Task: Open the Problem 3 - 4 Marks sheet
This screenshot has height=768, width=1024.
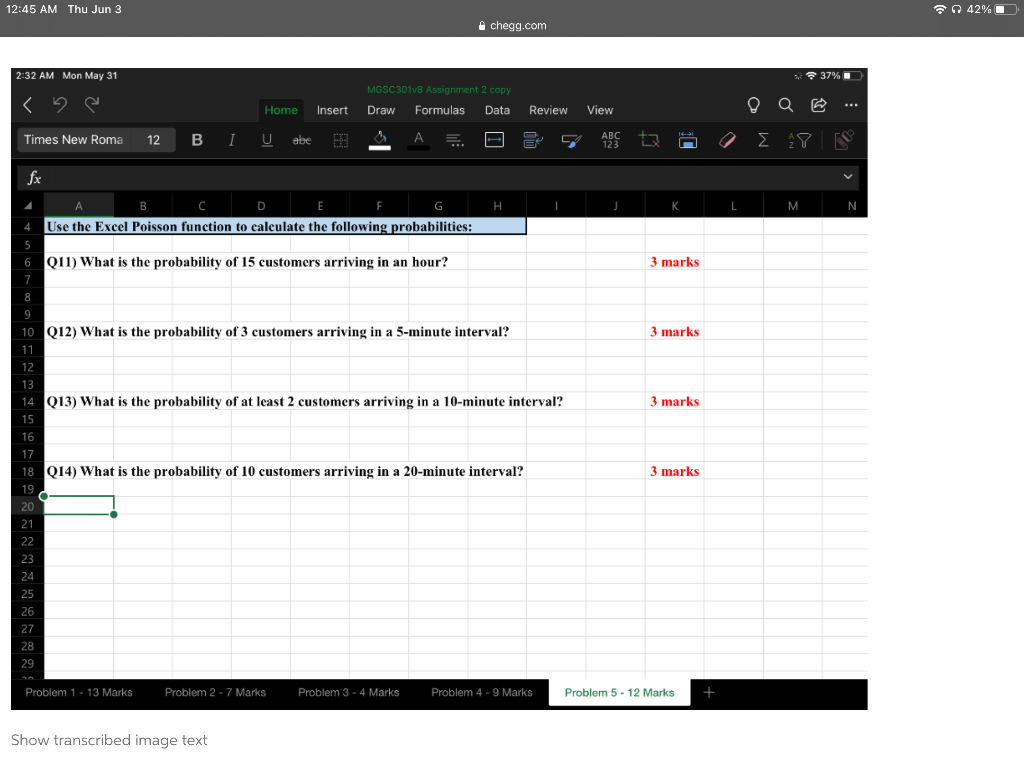Action: [348, 692]
